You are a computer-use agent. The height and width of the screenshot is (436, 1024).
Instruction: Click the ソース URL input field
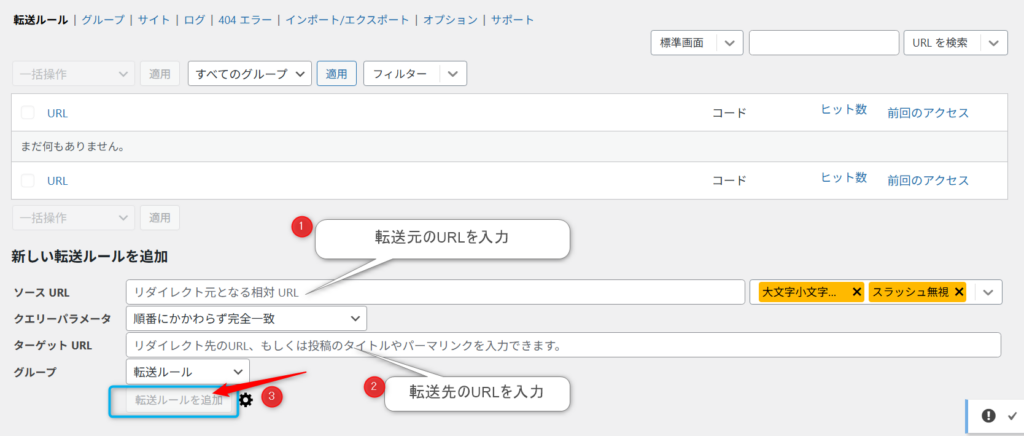435,292
